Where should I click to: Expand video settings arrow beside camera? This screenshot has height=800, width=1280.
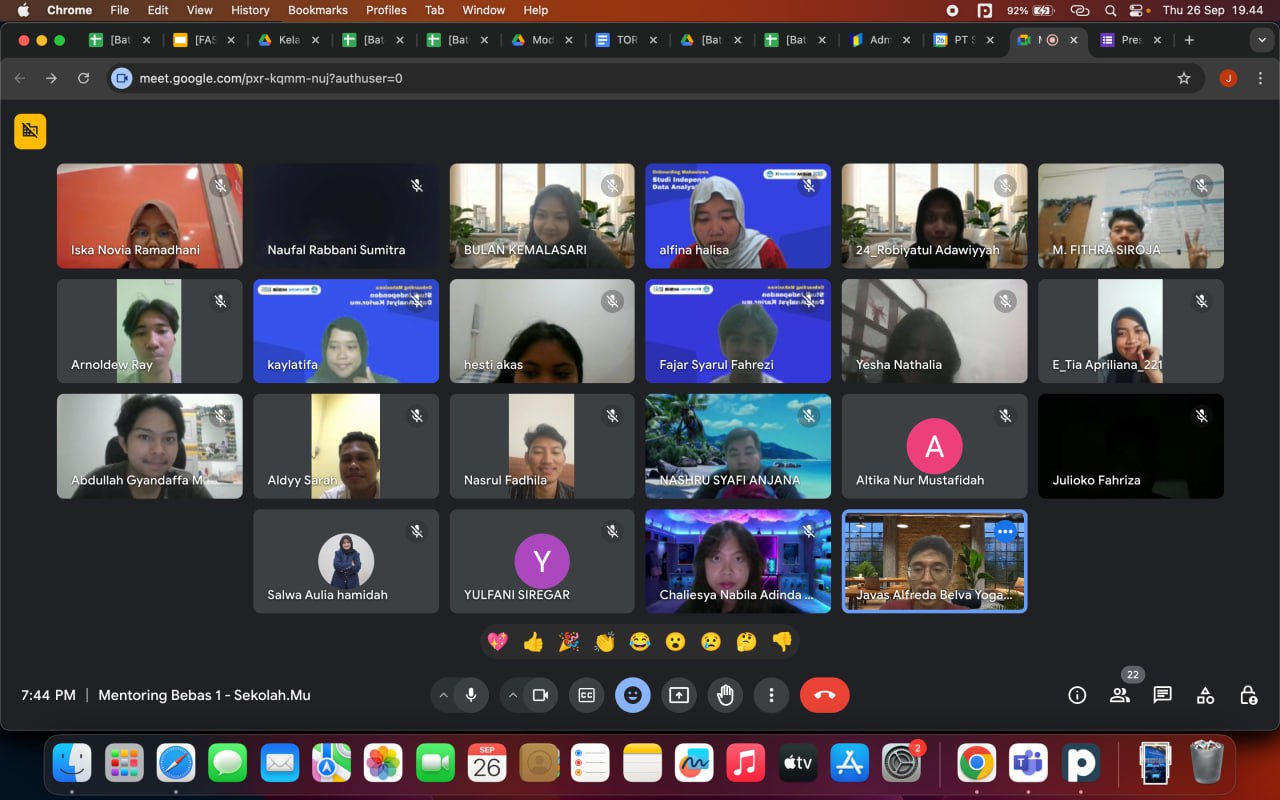pyautogui.click(x=513, y=695)
